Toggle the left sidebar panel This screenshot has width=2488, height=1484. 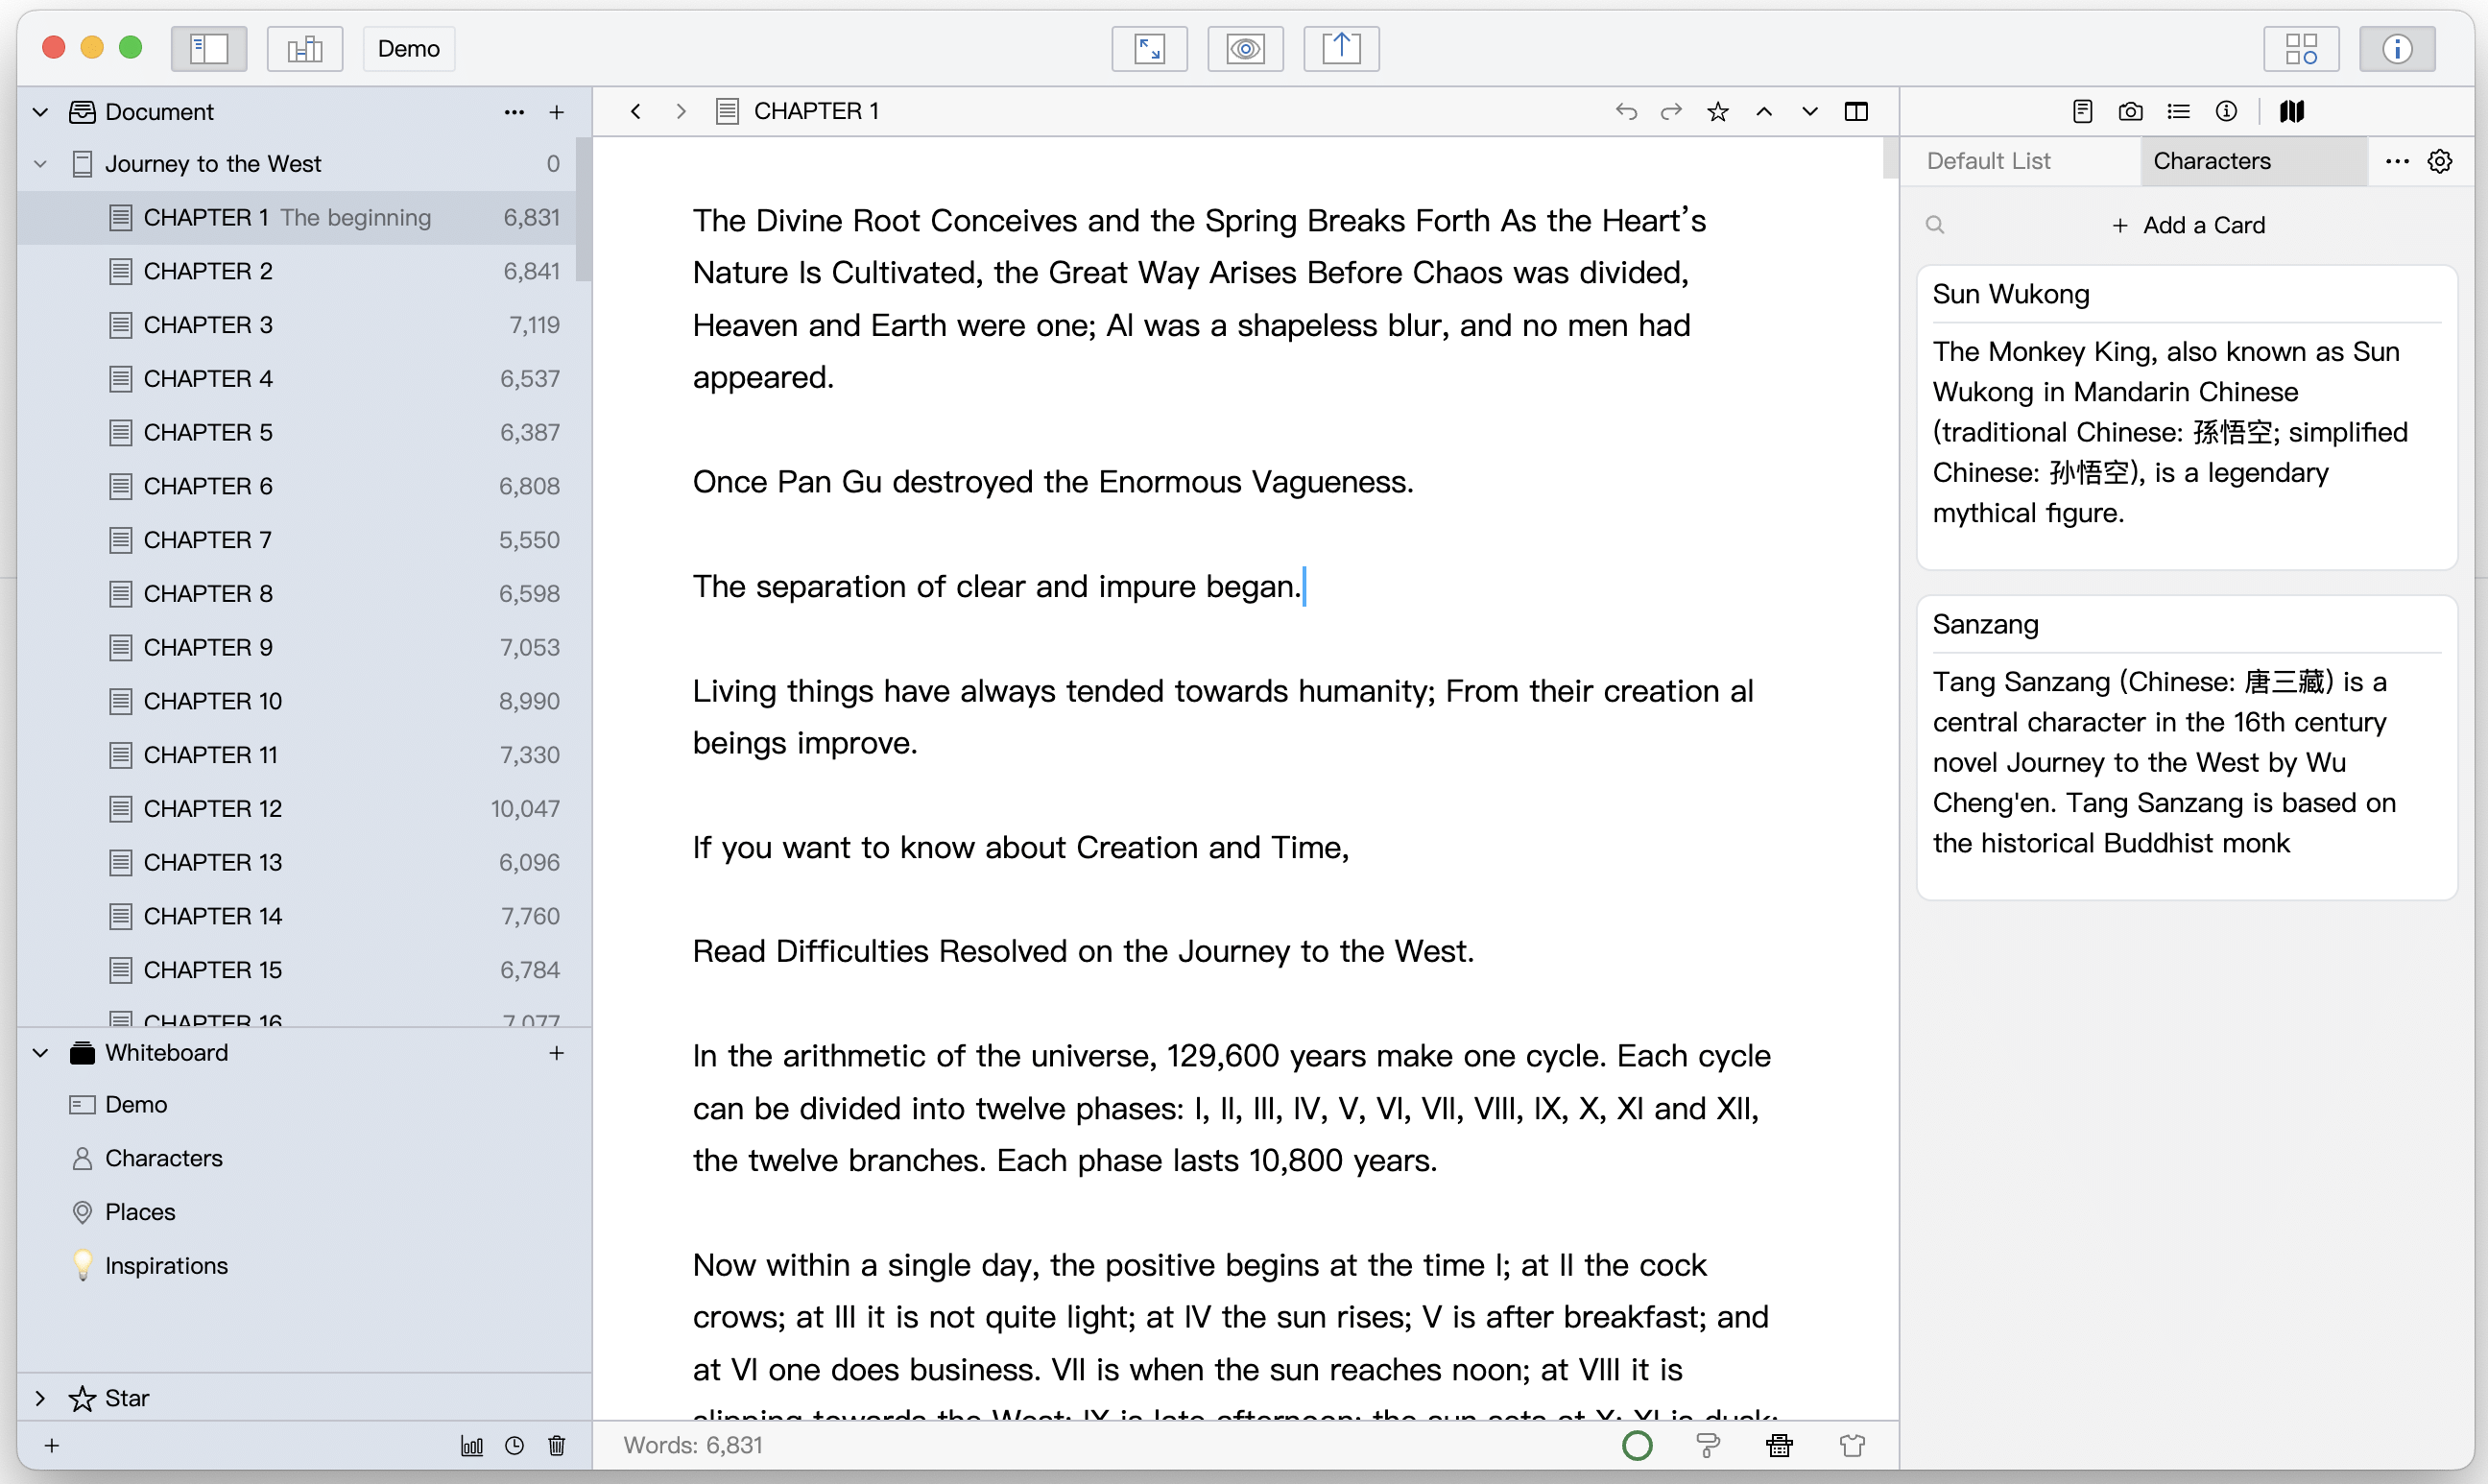coord(209,48)
